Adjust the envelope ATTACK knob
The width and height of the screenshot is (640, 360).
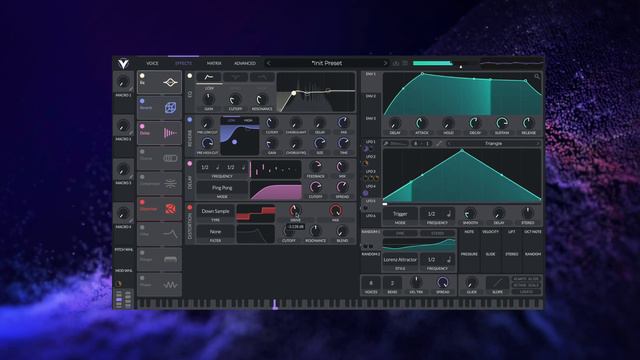click(x=421, y=123)
